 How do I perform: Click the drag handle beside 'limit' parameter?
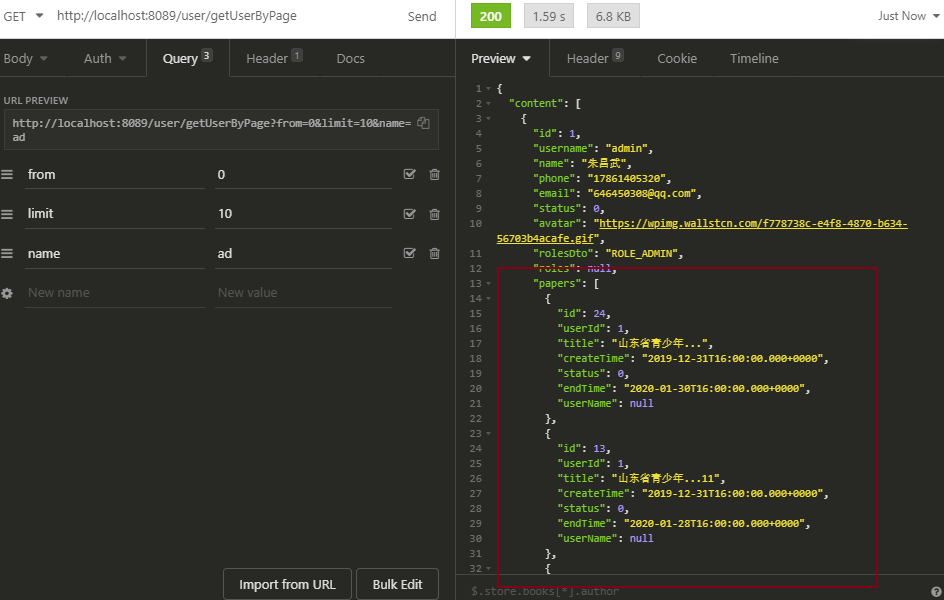pos(8,214)
